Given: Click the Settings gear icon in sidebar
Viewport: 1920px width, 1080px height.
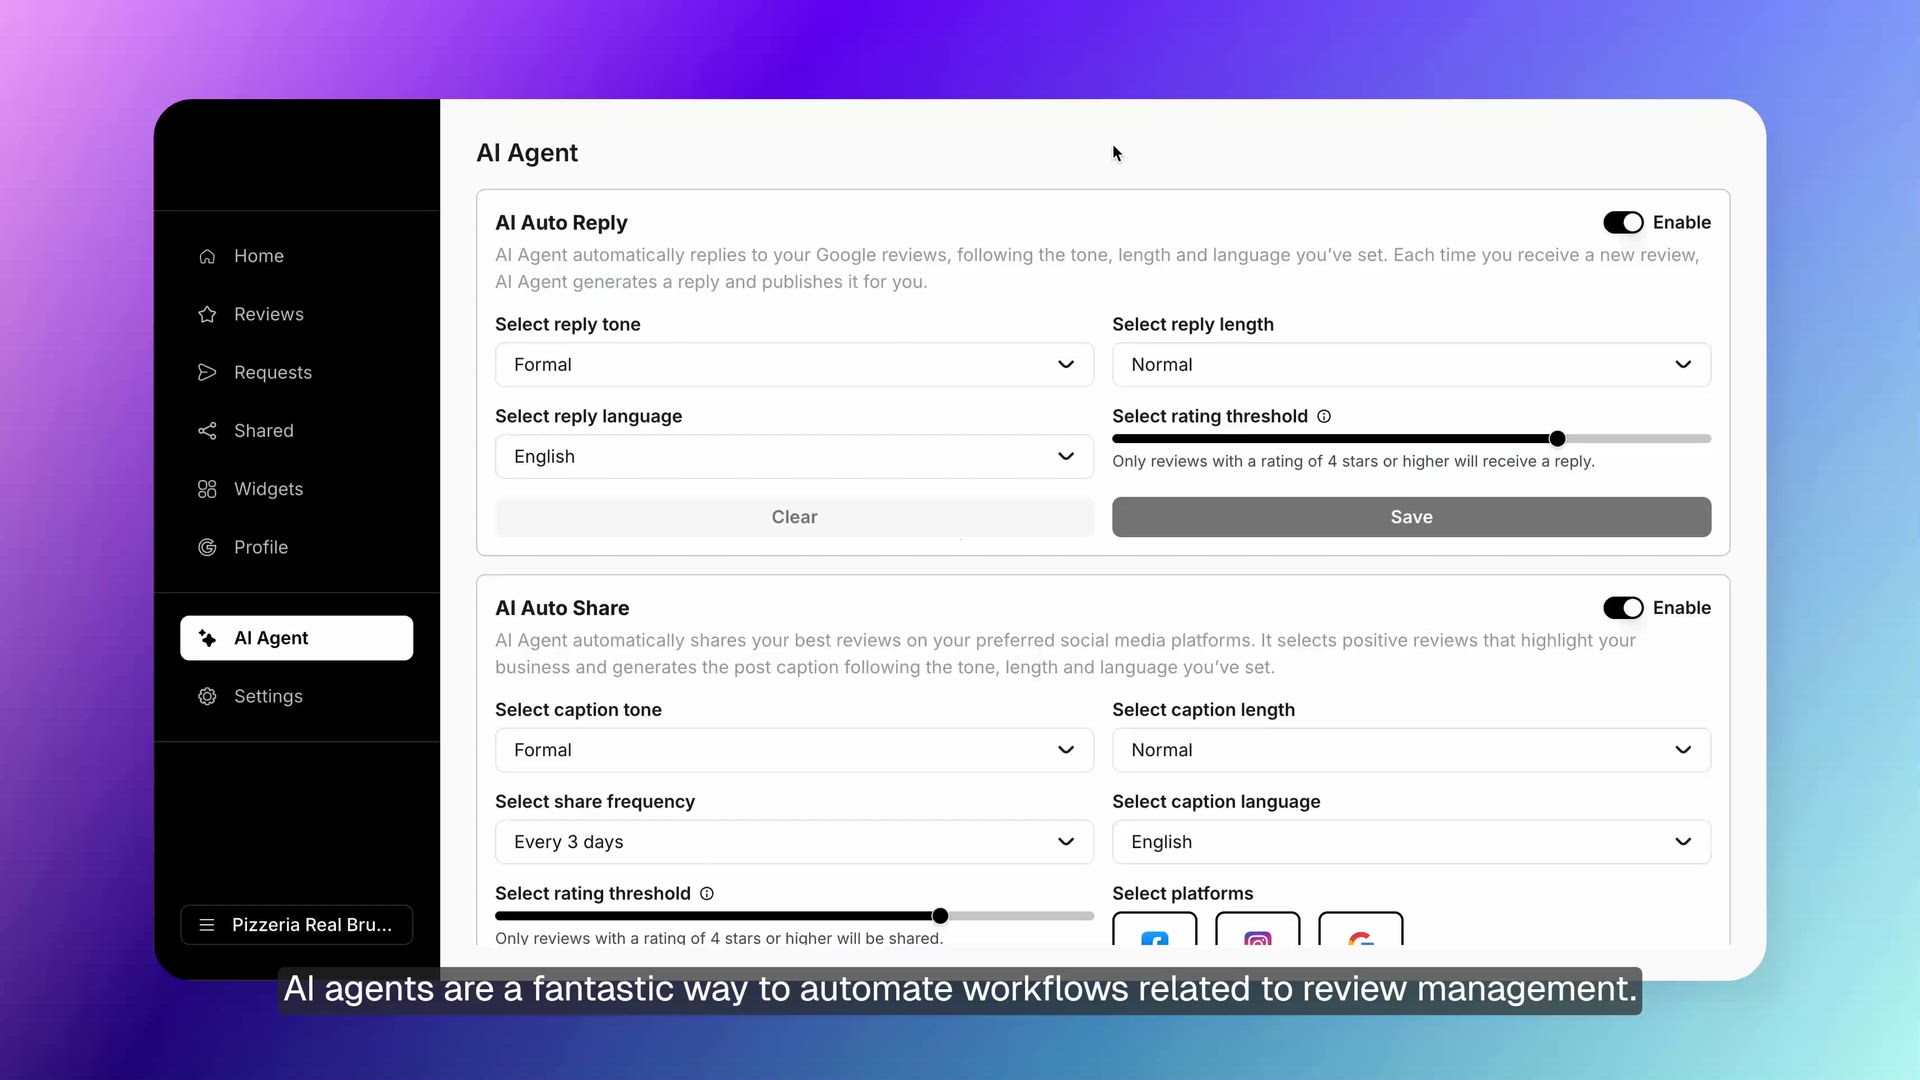Looking at the screenshot, I should click(x=207, y=696).
